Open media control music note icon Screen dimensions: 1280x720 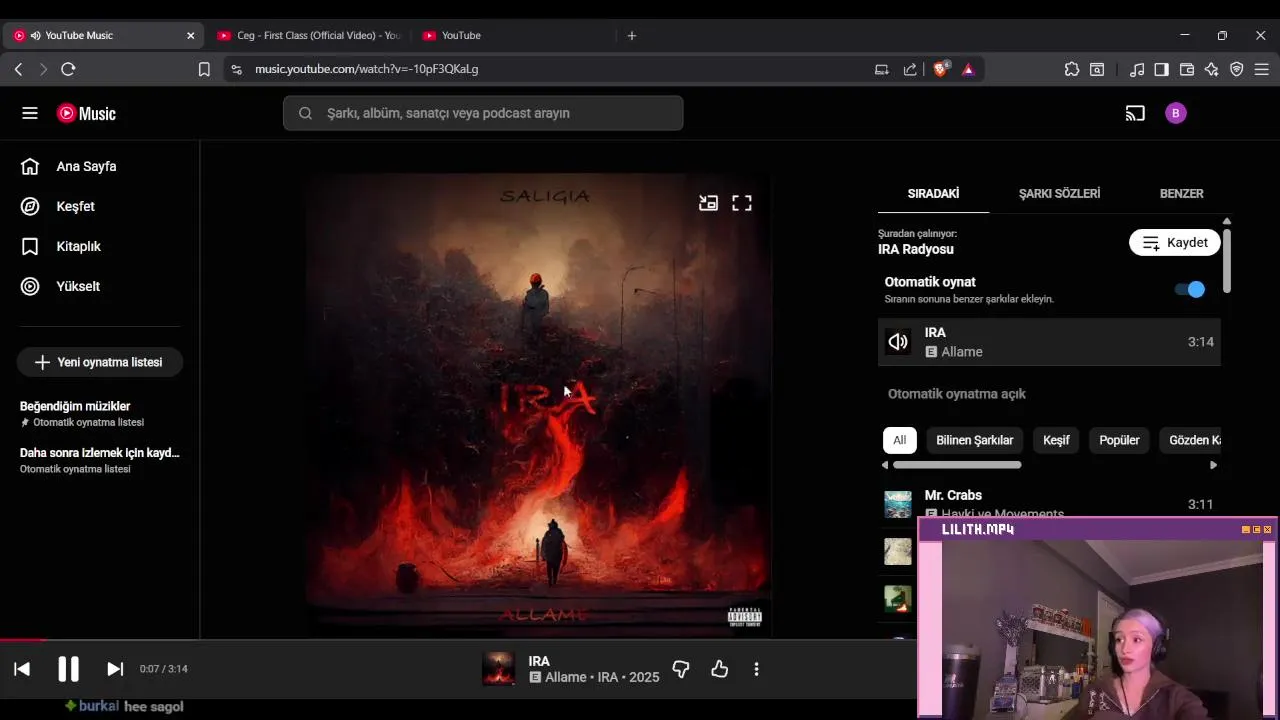pos(1137,69)
